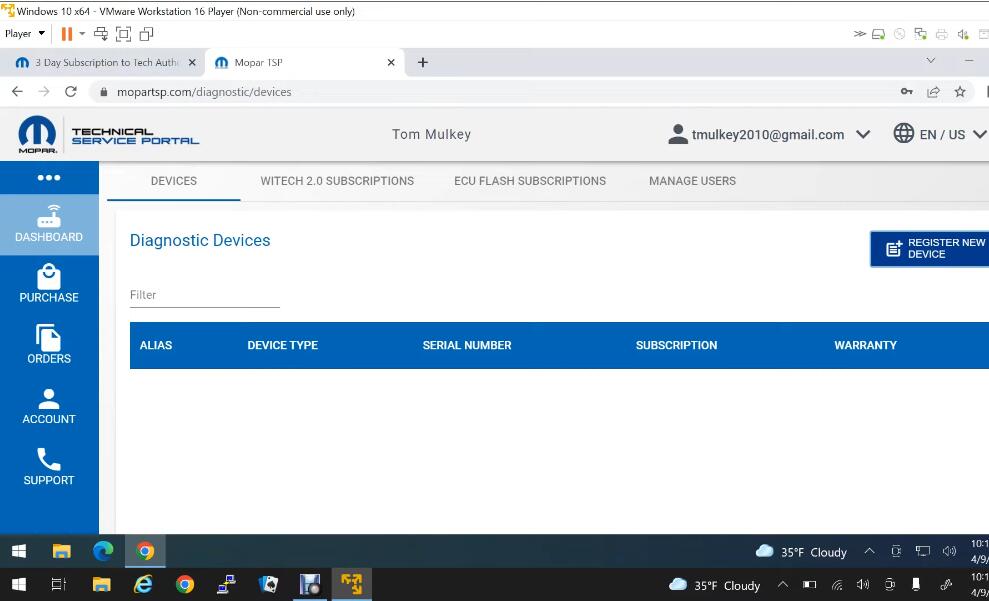Click the VMware hard disk device icon
989x601 pixels.
pyautogui.click(x=878, y=34)
